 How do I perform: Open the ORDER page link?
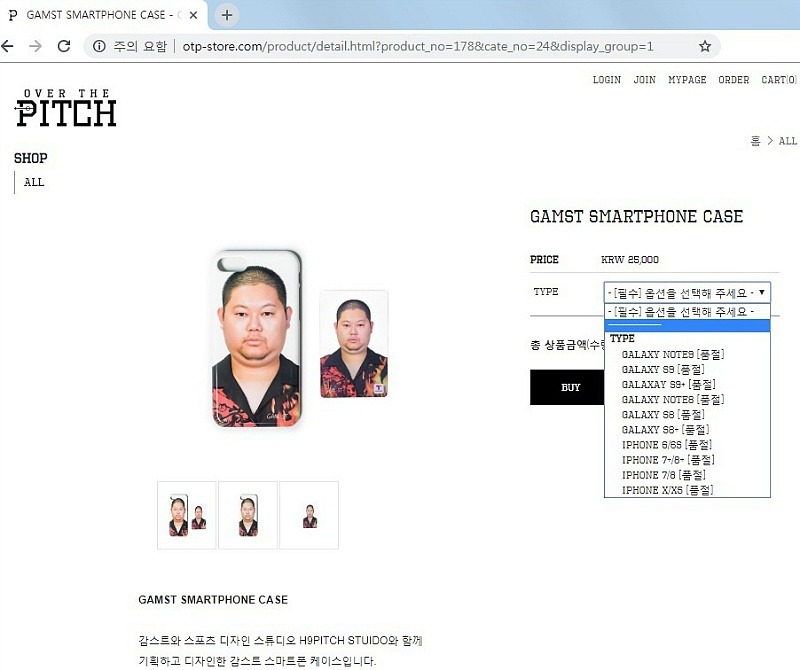734,80
